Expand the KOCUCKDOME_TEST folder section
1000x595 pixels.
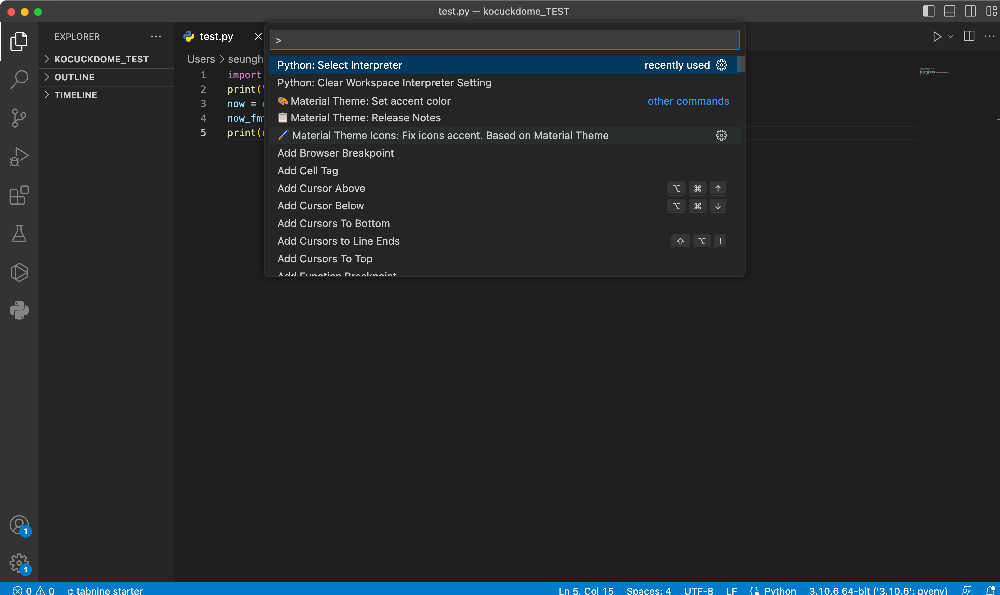106,59
